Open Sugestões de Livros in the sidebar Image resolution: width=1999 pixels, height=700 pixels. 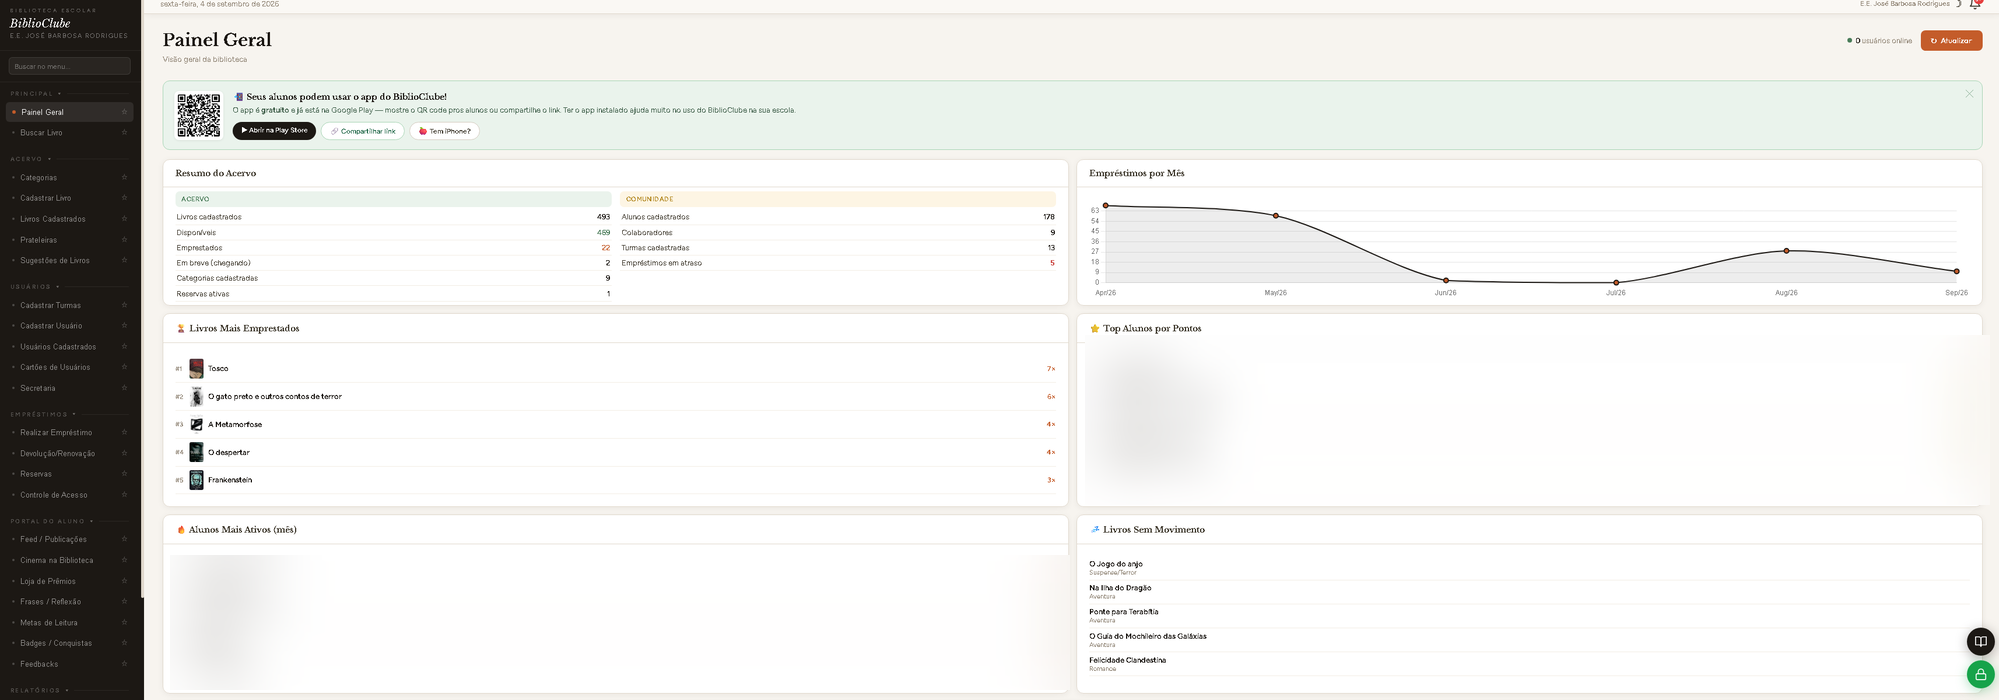point(55,261)
